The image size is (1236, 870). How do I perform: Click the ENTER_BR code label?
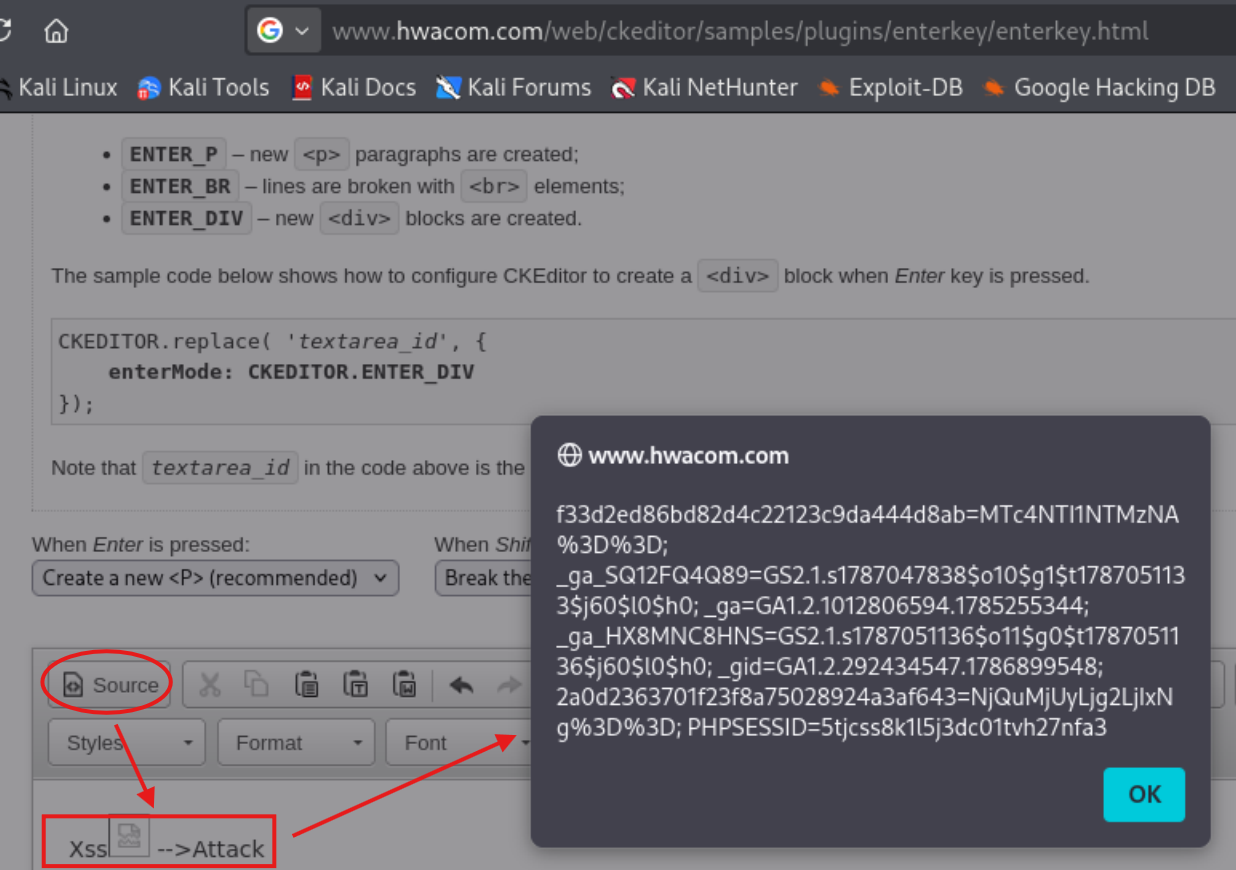pos(180,187)
